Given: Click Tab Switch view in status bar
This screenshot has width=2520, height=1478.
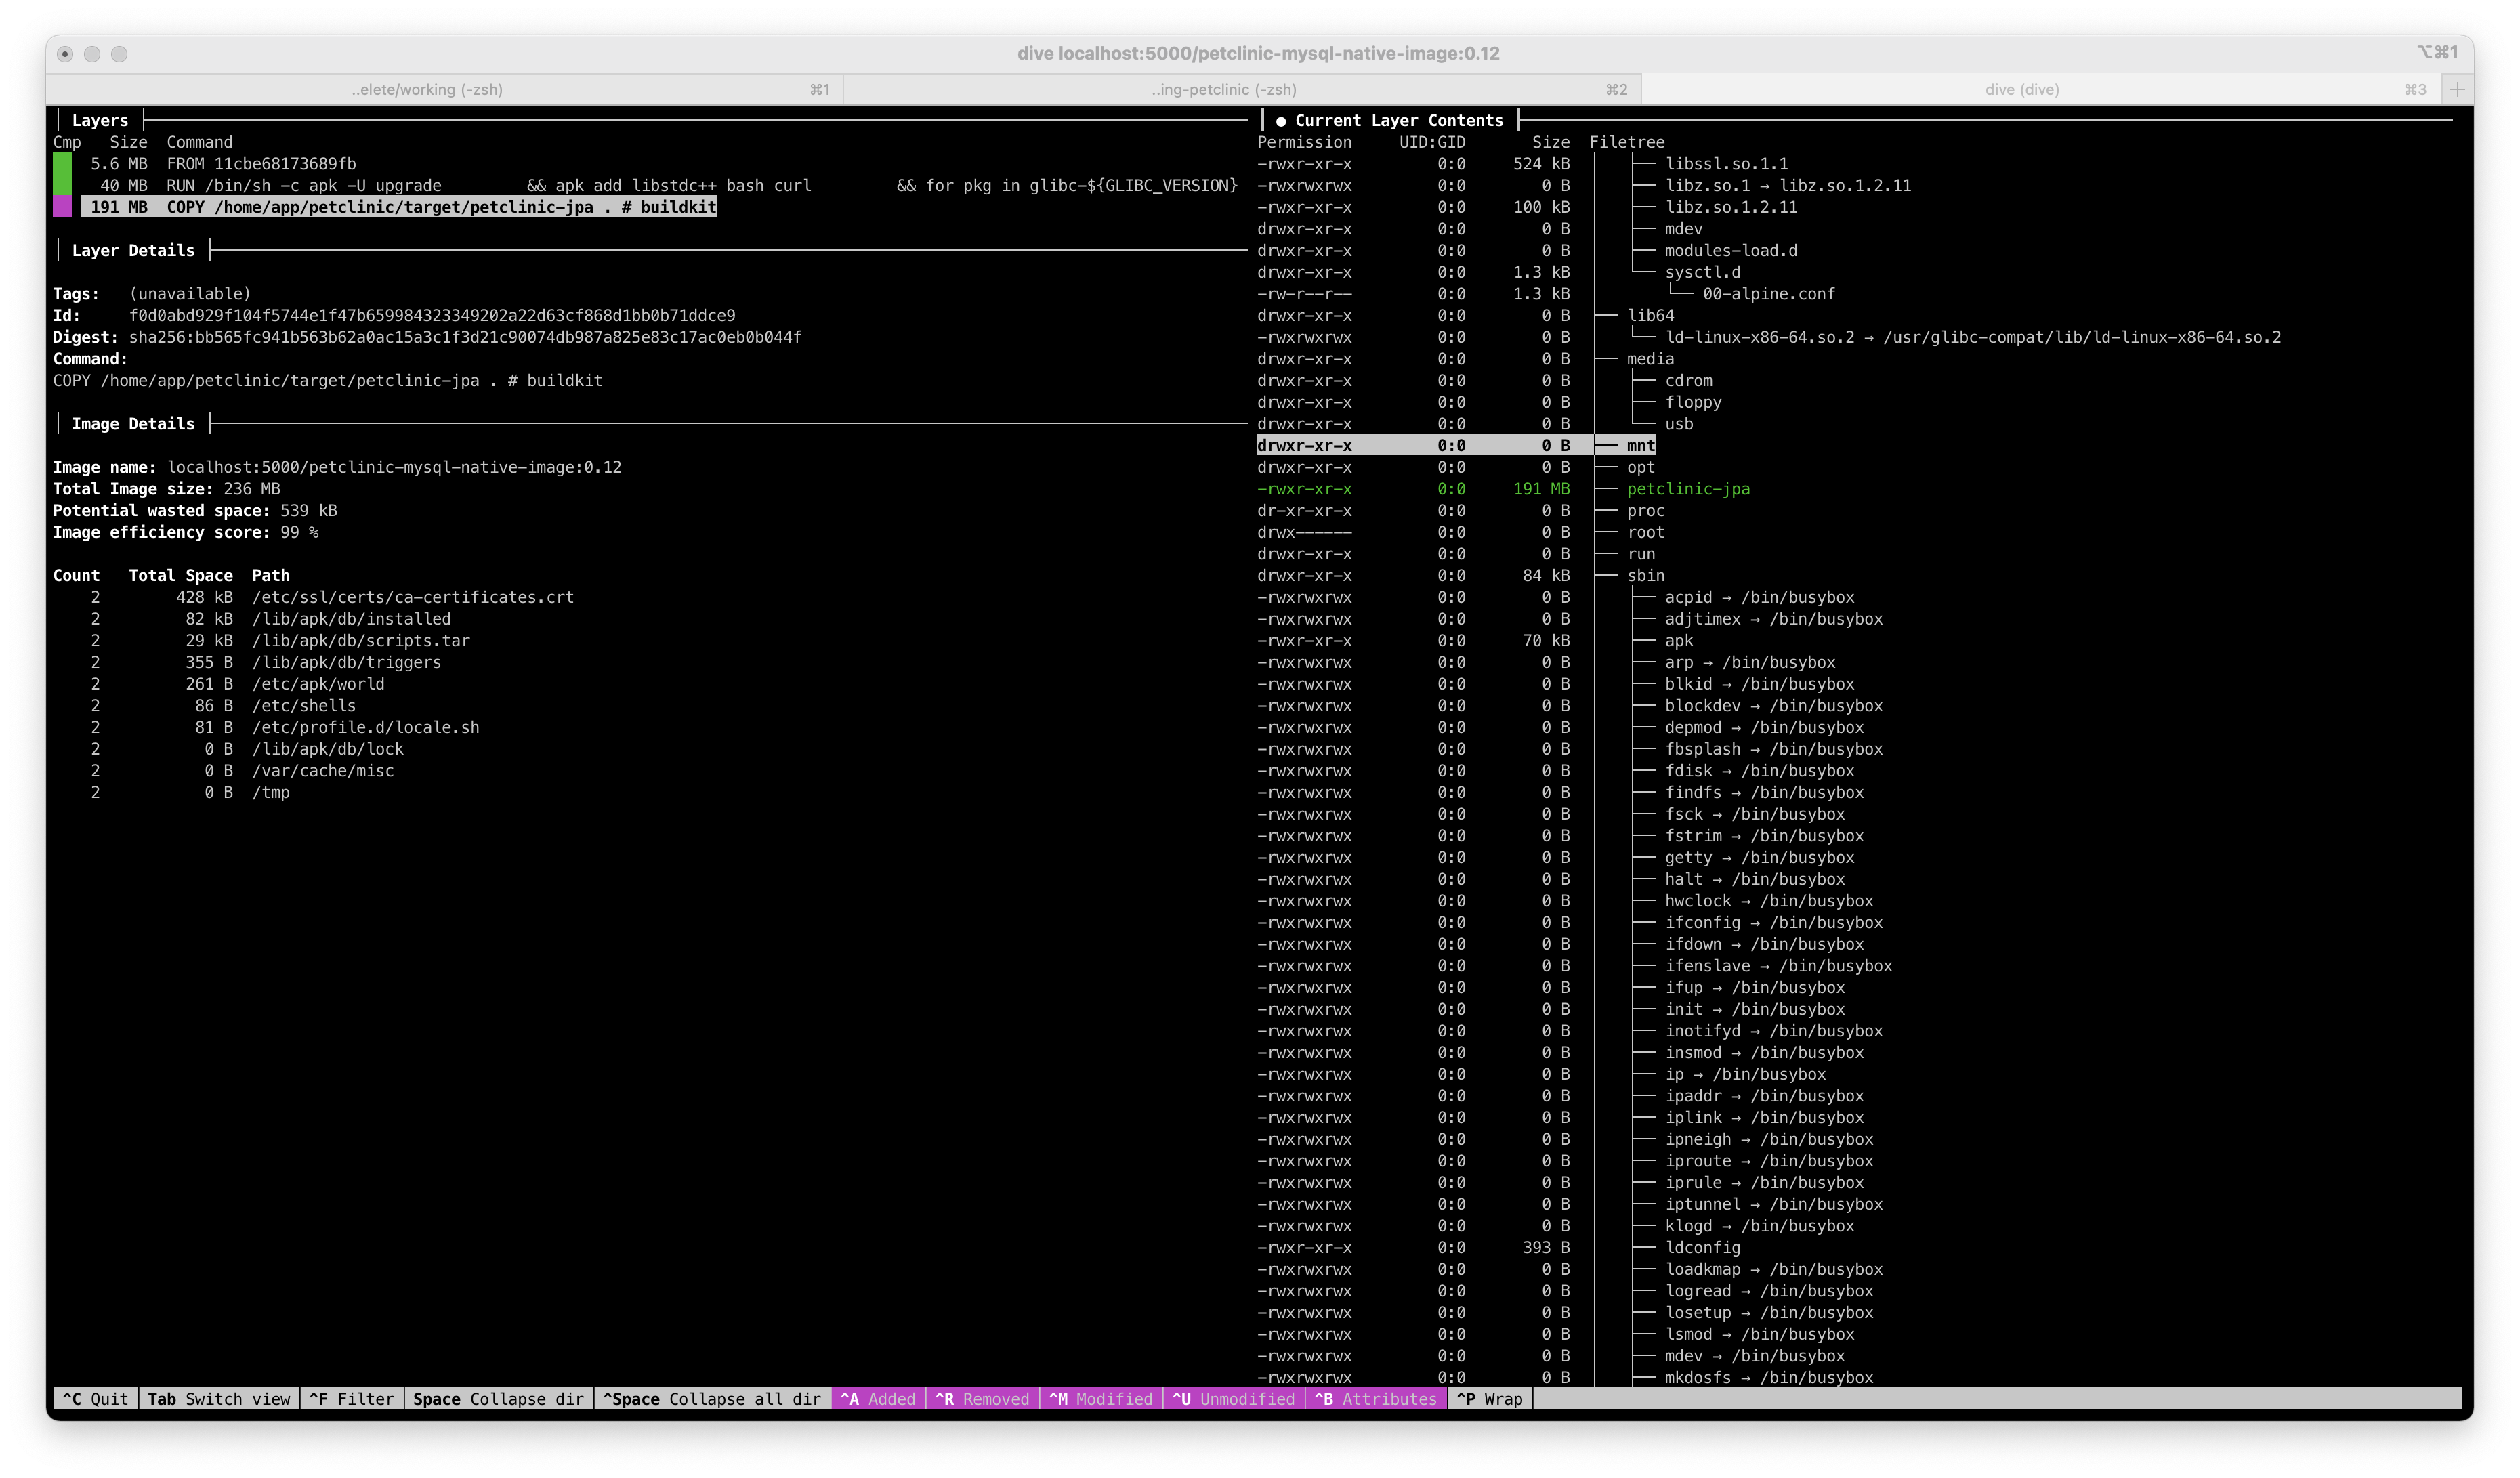Looking at the screenshot, I should 219,1398.
